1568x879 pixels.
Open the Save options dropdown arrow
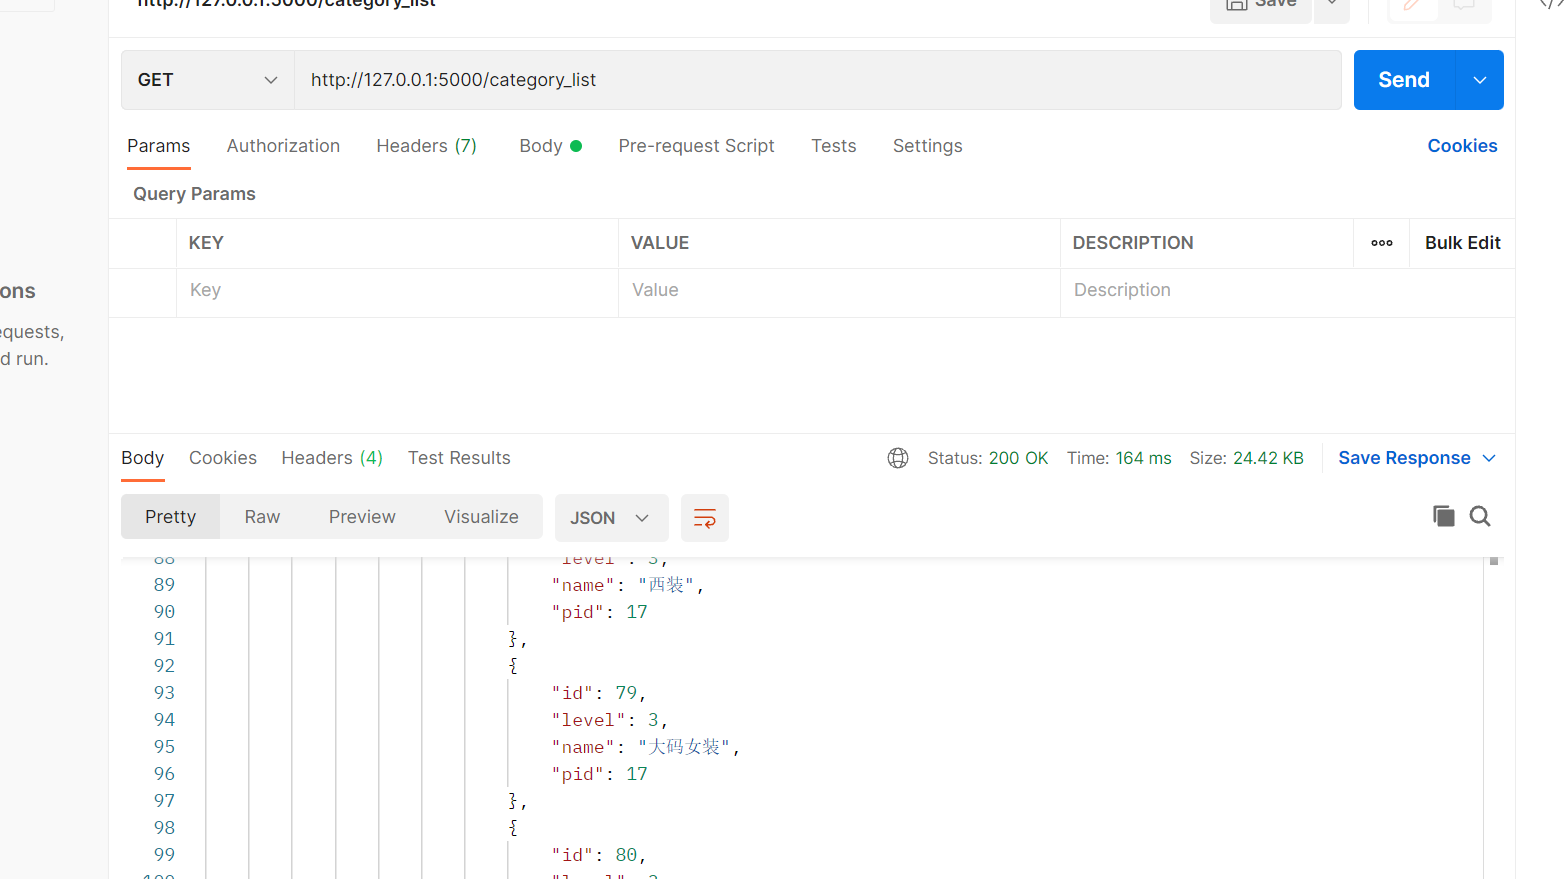[x=1332, y=6]
